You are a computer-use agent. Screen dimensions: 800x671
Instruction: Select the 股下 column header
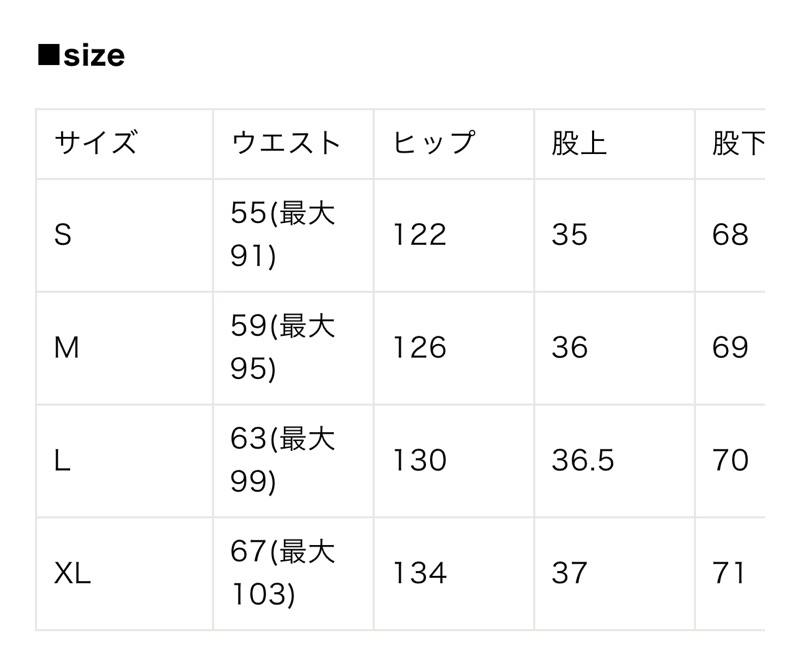(738, 143)
